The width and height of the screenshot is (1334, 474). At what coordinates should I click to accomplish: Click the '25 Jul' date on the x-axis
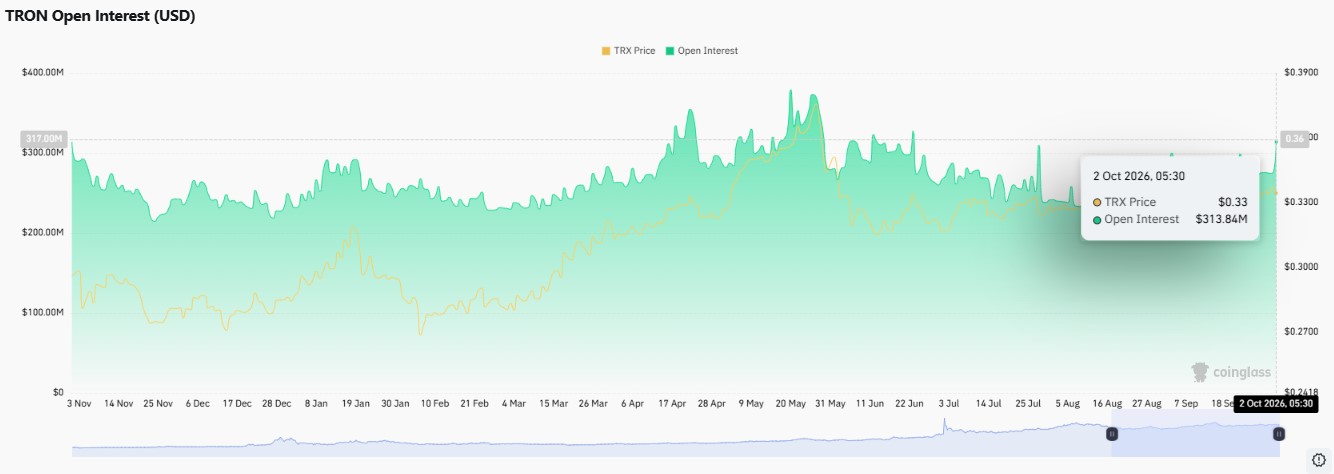1028,404
